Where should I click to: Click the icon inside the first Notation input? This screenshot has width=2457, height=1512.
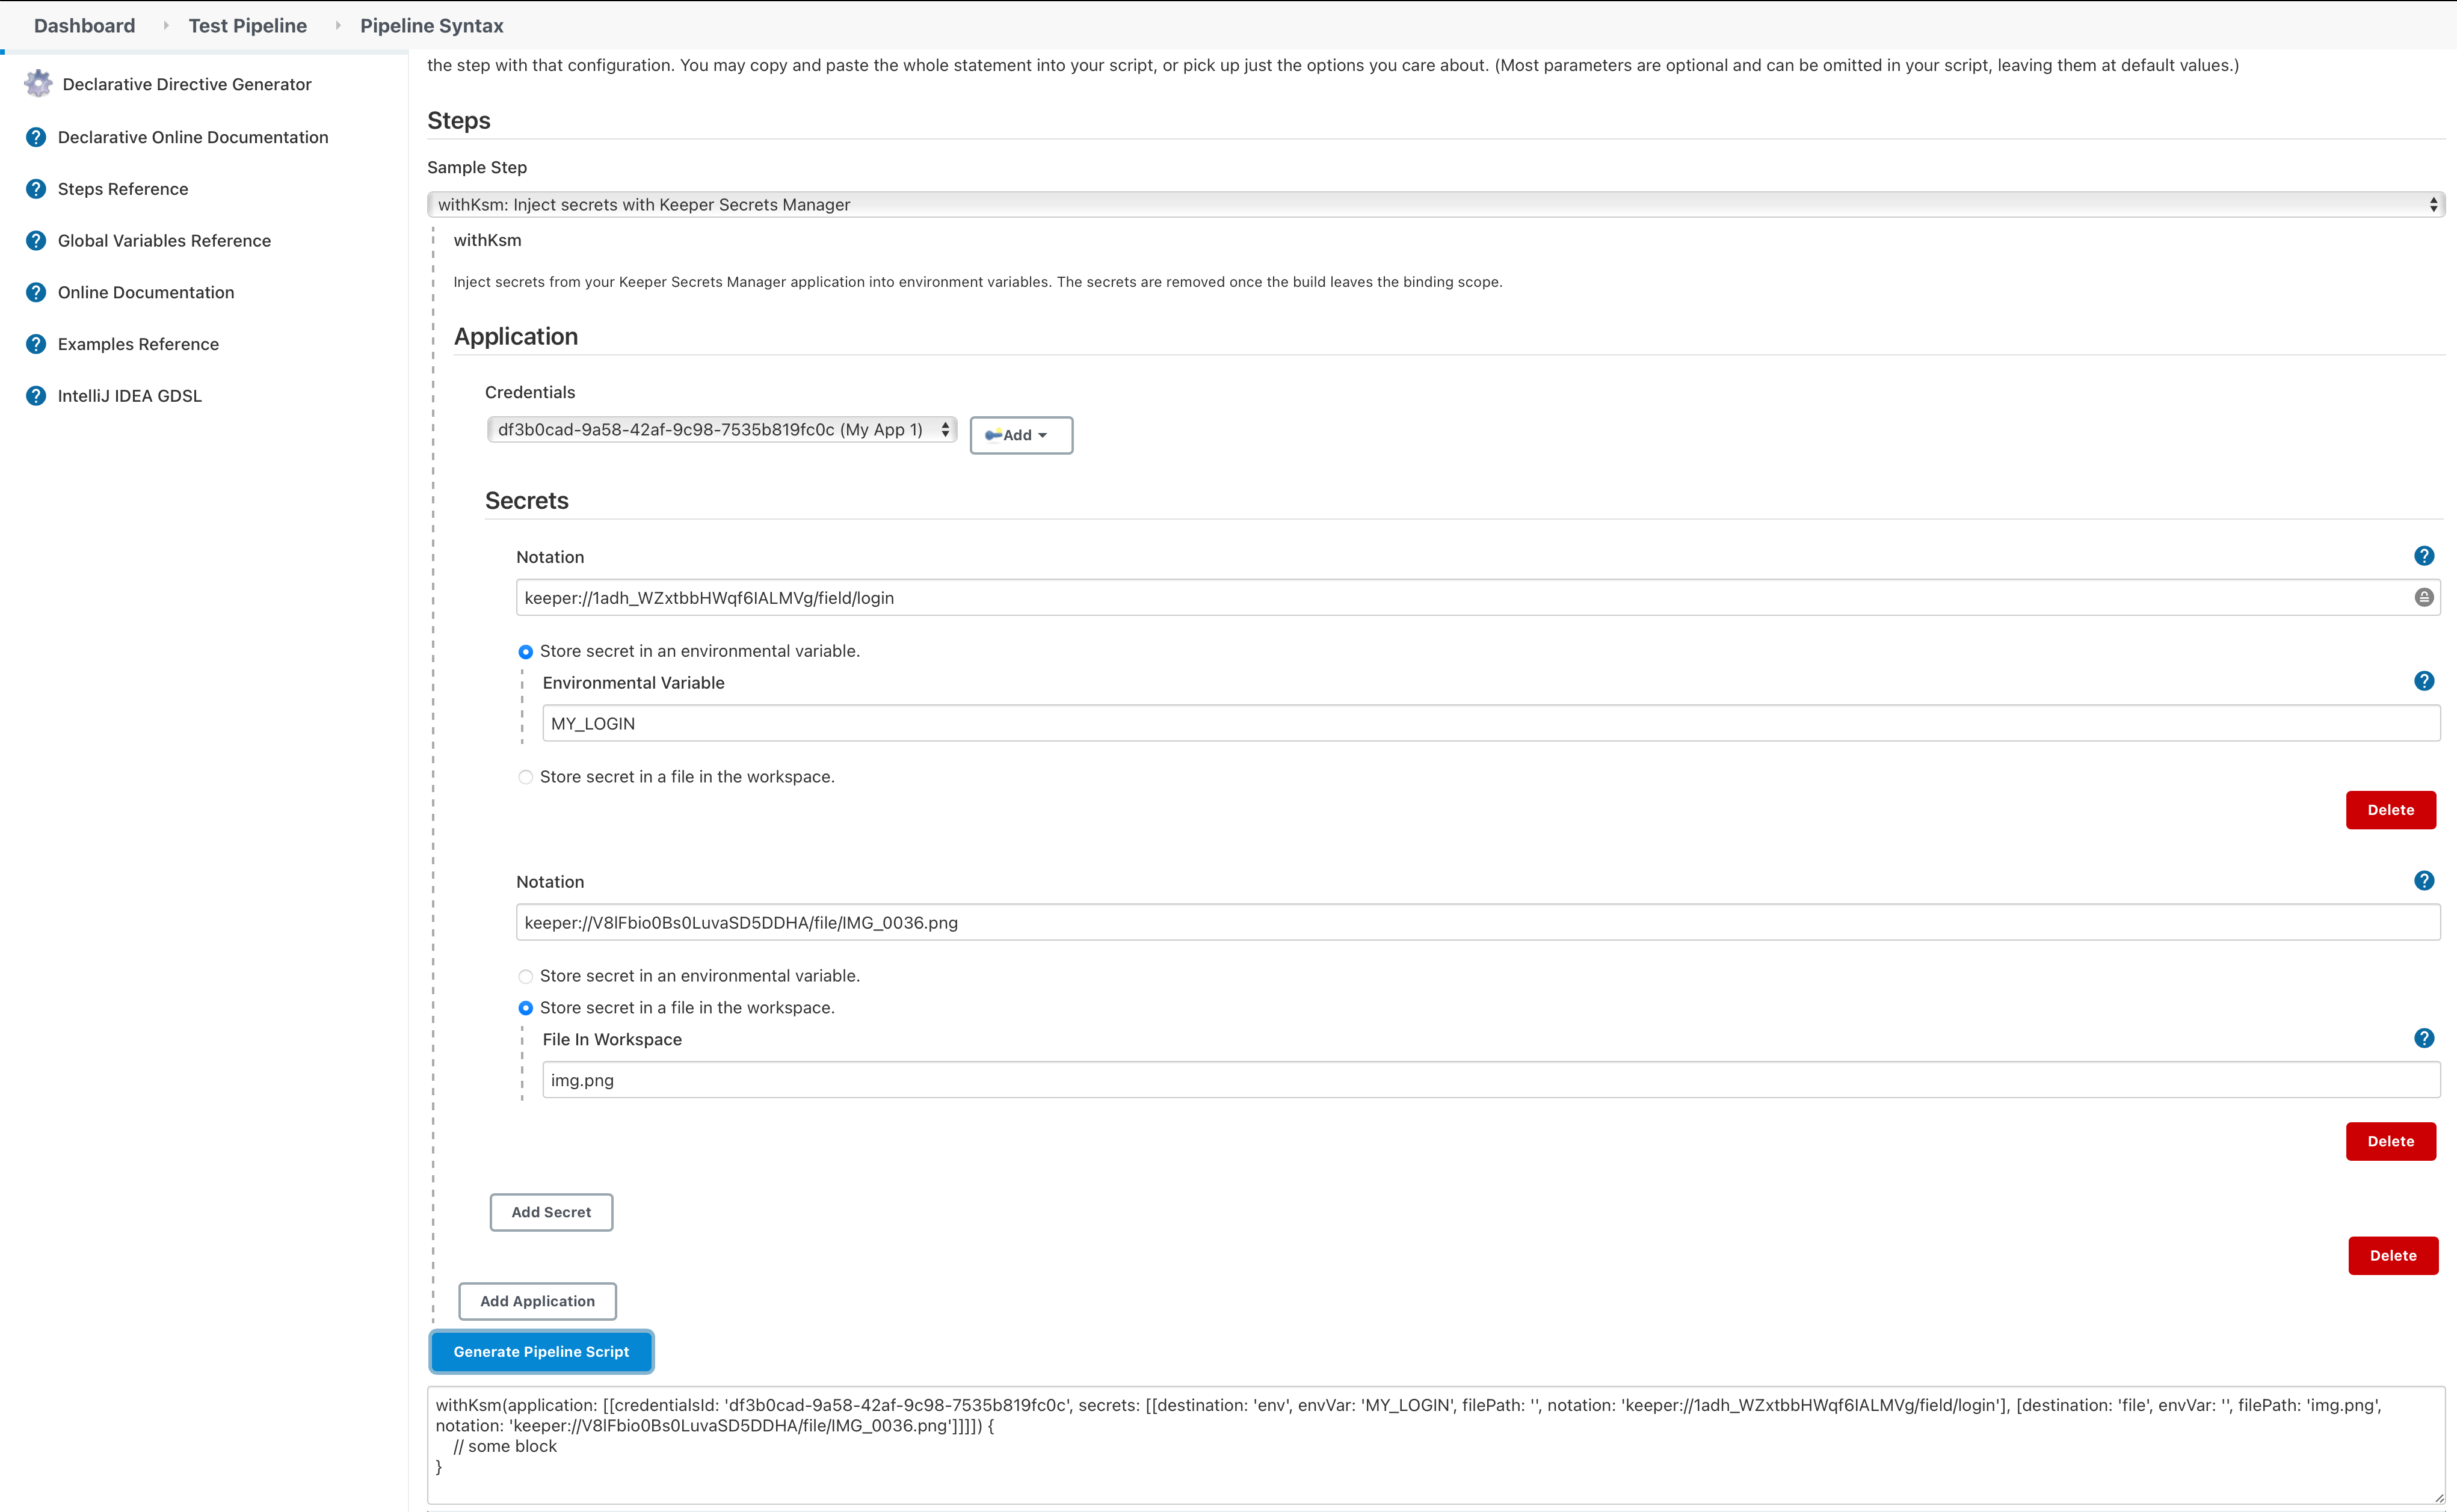[x=2423, y=597]
